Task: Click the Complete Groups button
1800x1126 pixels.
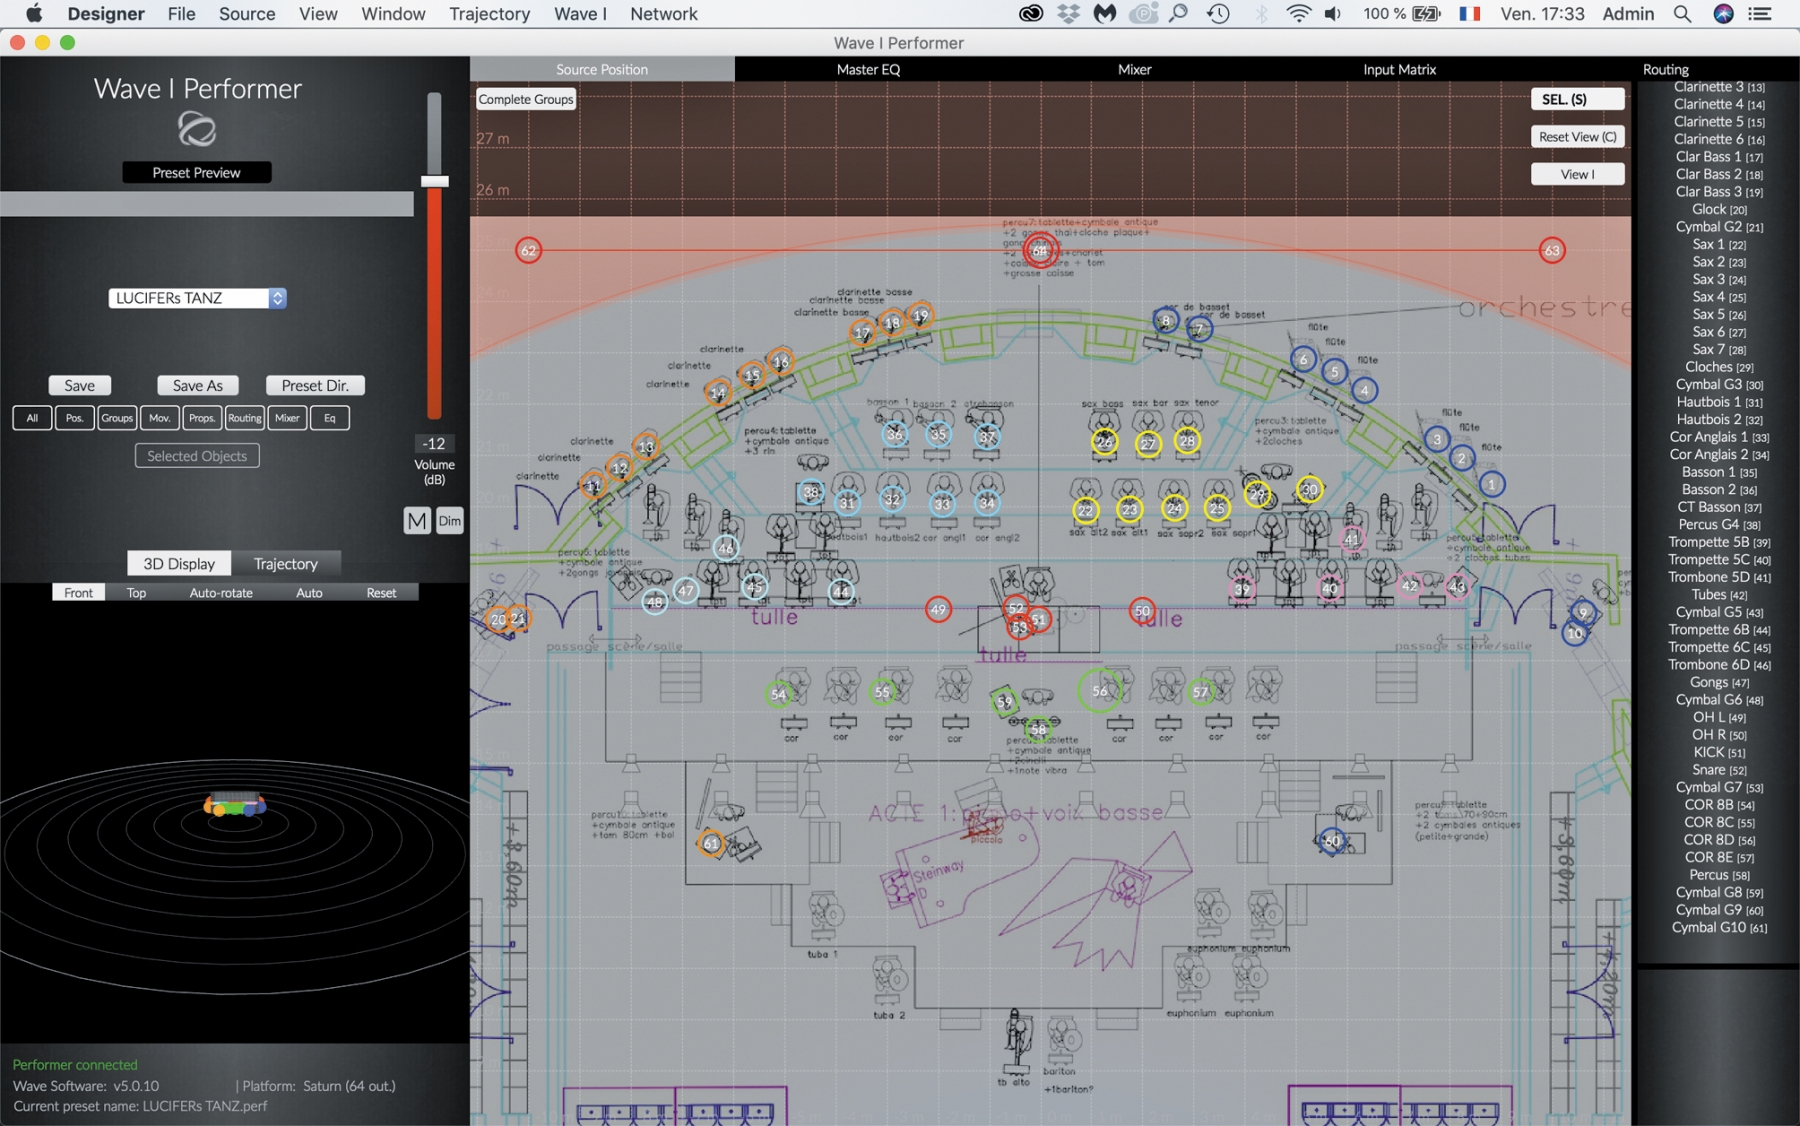Action: tap(526, 99)
